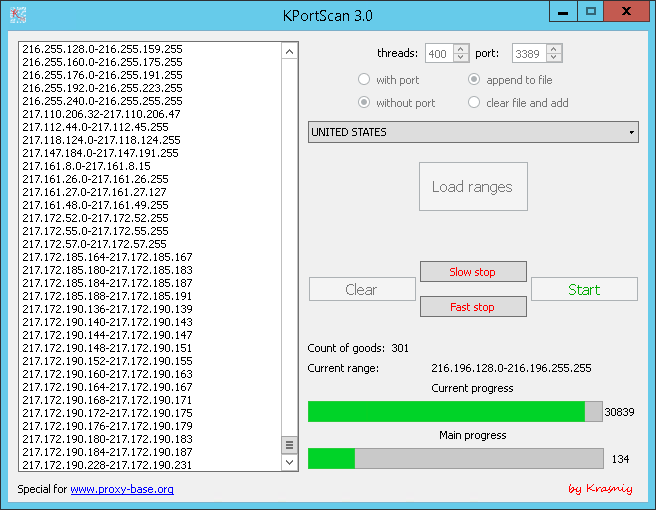Click the Load ranges button
The height and width of the screenshot is (510, 657).
[x=473, y=186]
